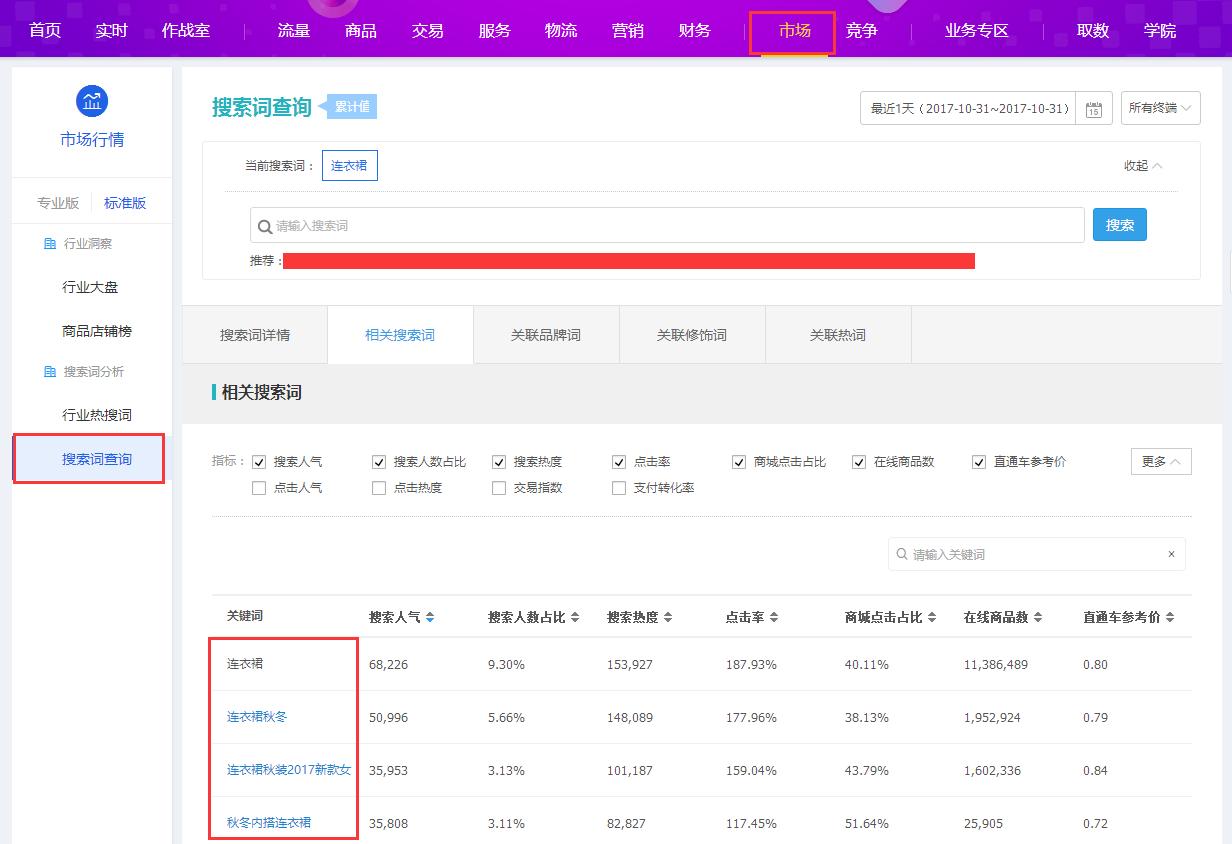Enable the 交易指数 checkbox
Image resolution: width=1232 pixels, height=844 pixels.
[498, 489]
